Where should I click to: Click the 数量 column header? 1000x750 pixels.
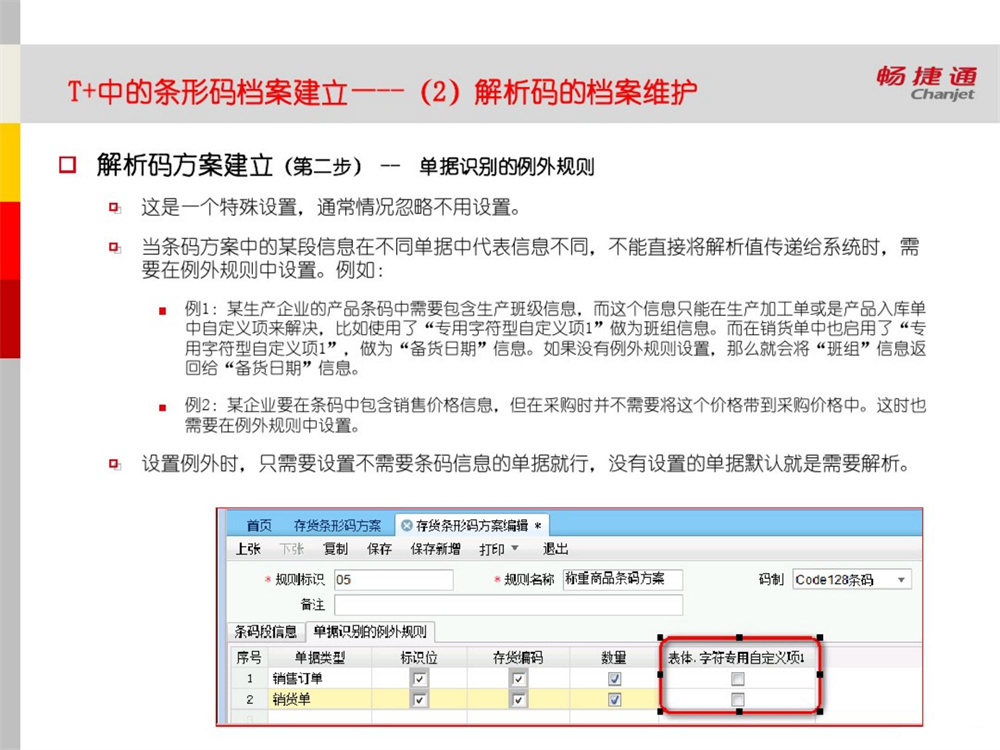(x=614, y=658)
